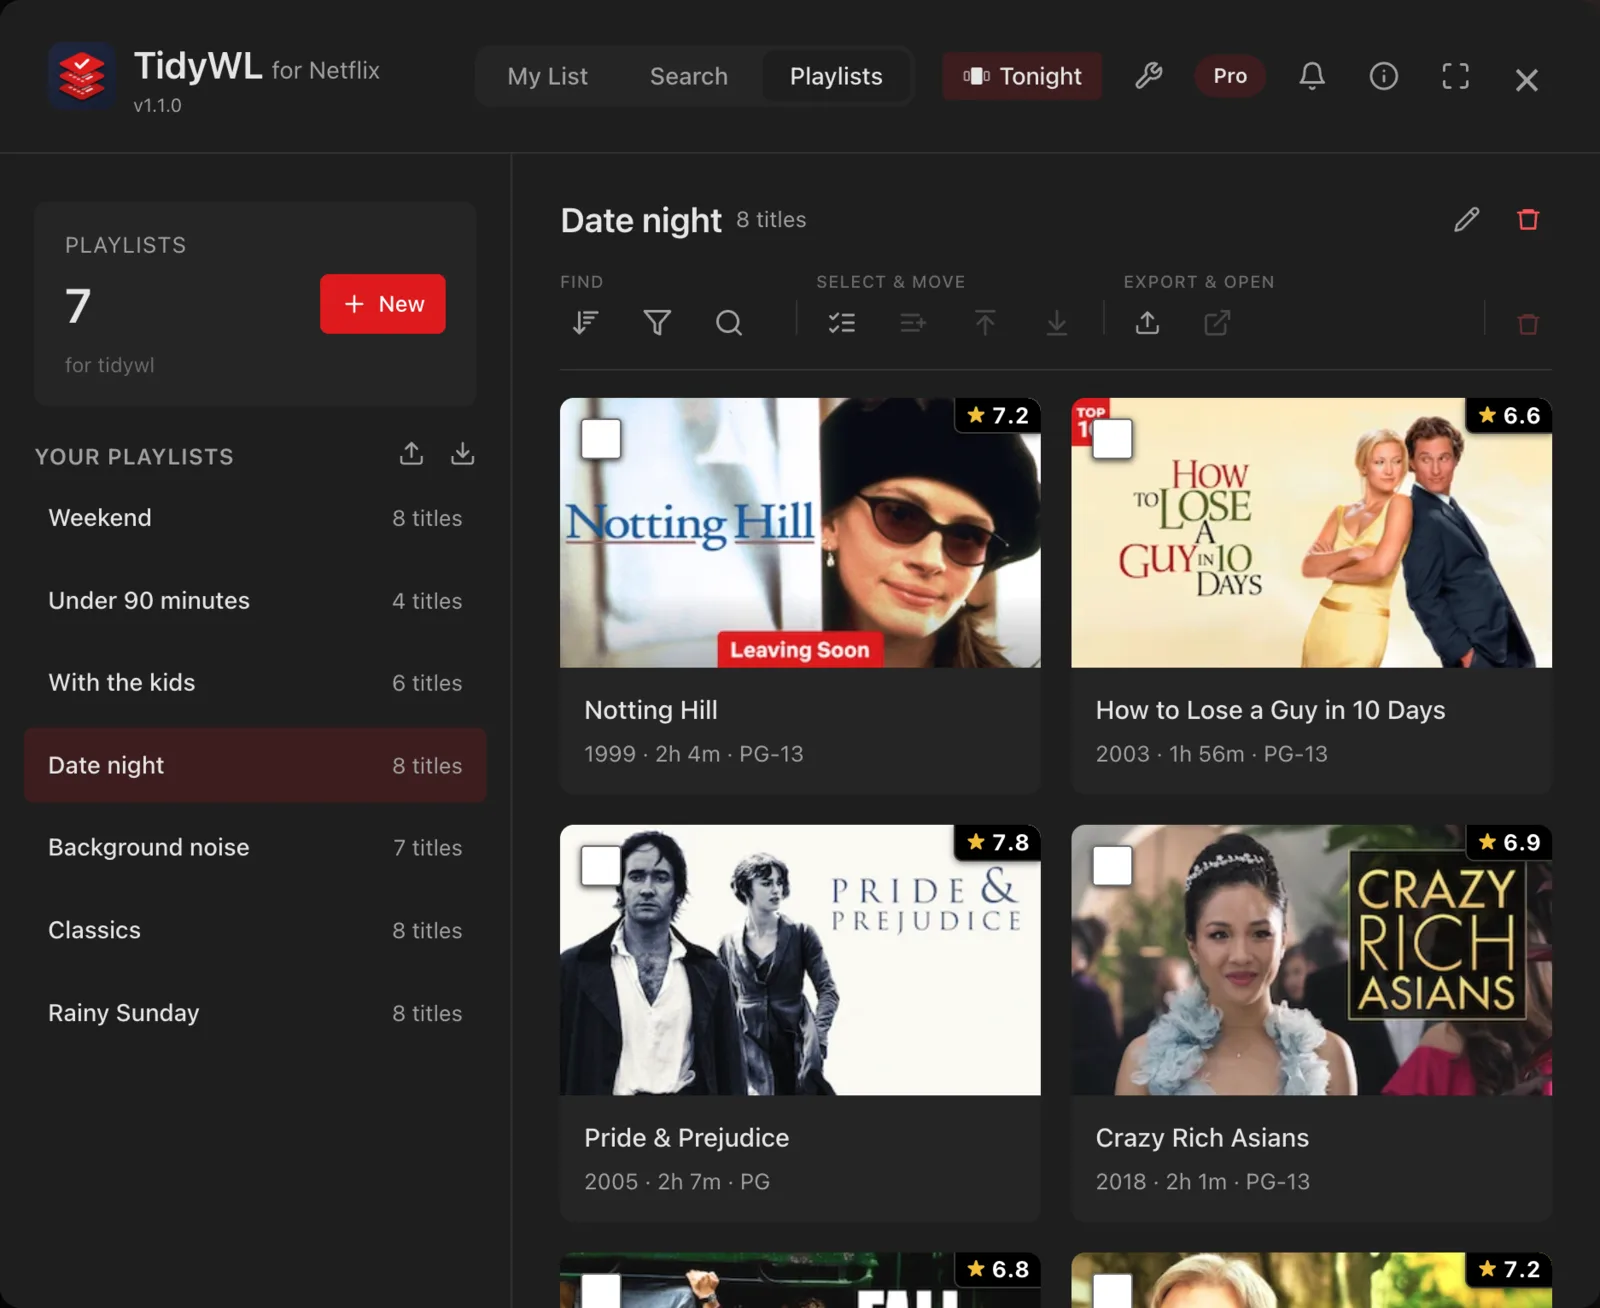1600x1308 pixels.
Task: Click the Crazy Rich Asians poster
Action: [1311, 960]
